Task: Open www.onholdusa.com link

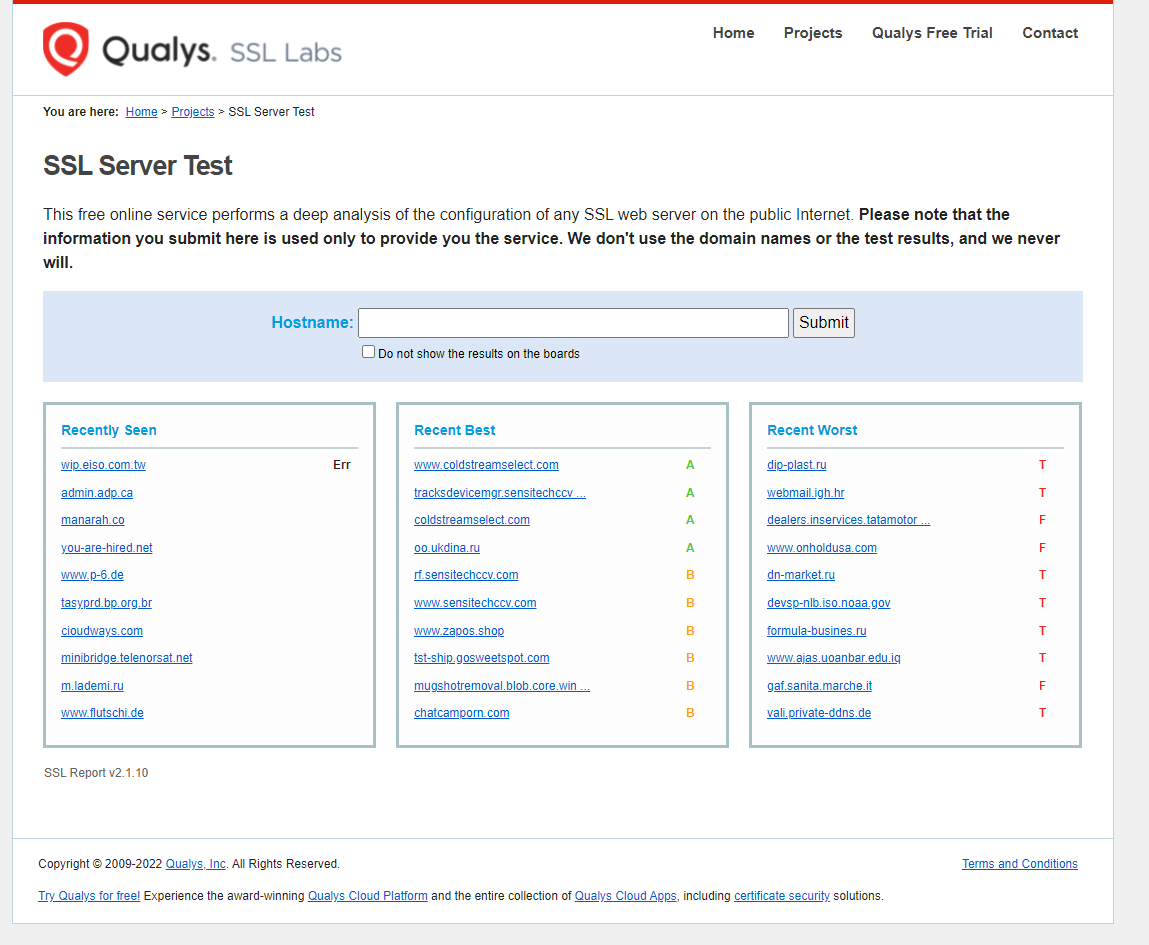Action: coord(821,547)
